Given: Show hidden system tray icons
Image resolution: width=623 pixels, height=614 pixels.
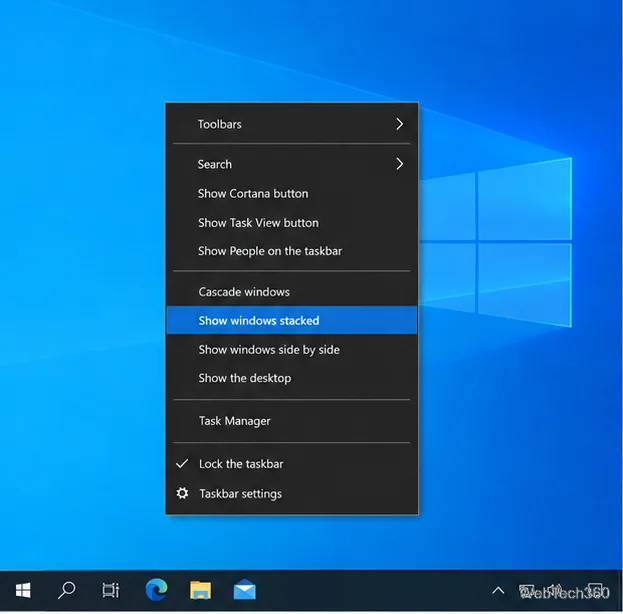Looking at the screenshot, I should (x=498, y=591).
